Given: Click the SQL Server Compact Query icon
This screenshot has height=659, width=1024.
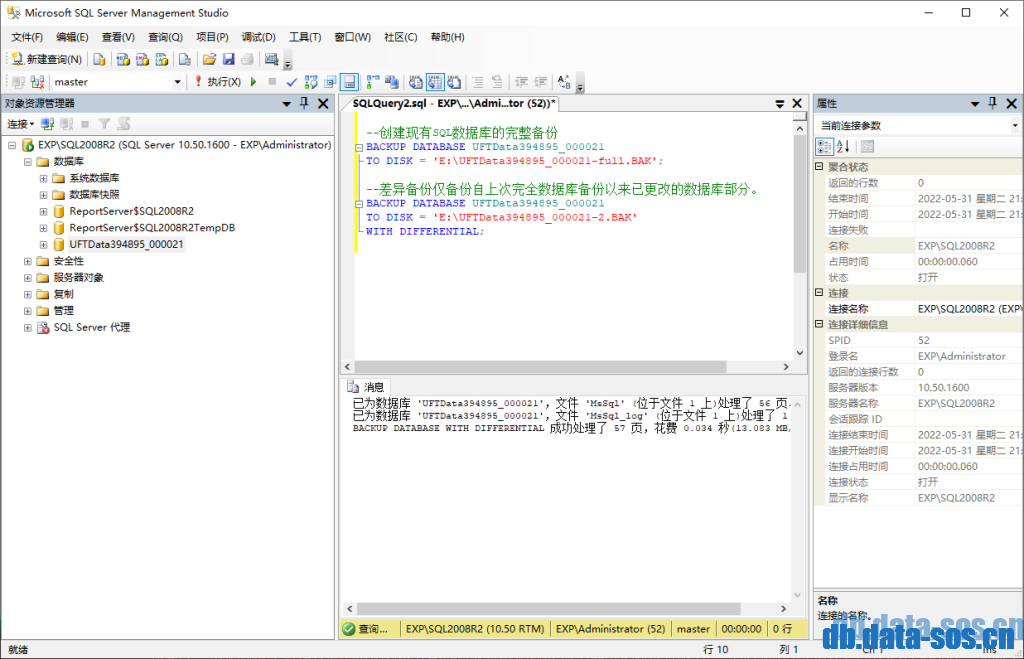Looking at the screenshot, I should pyautogui.click(x=185, y=59).
